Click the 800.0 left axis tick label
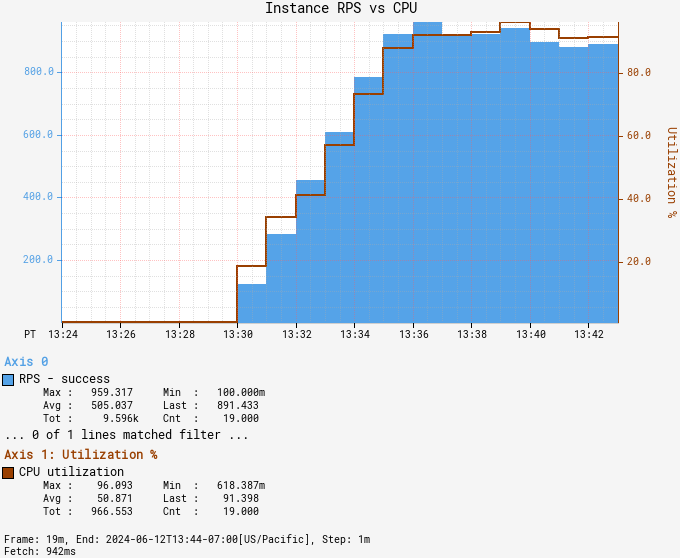Image resolution: width=680 pixels, height=558 pixels. (x=39, y=72)
